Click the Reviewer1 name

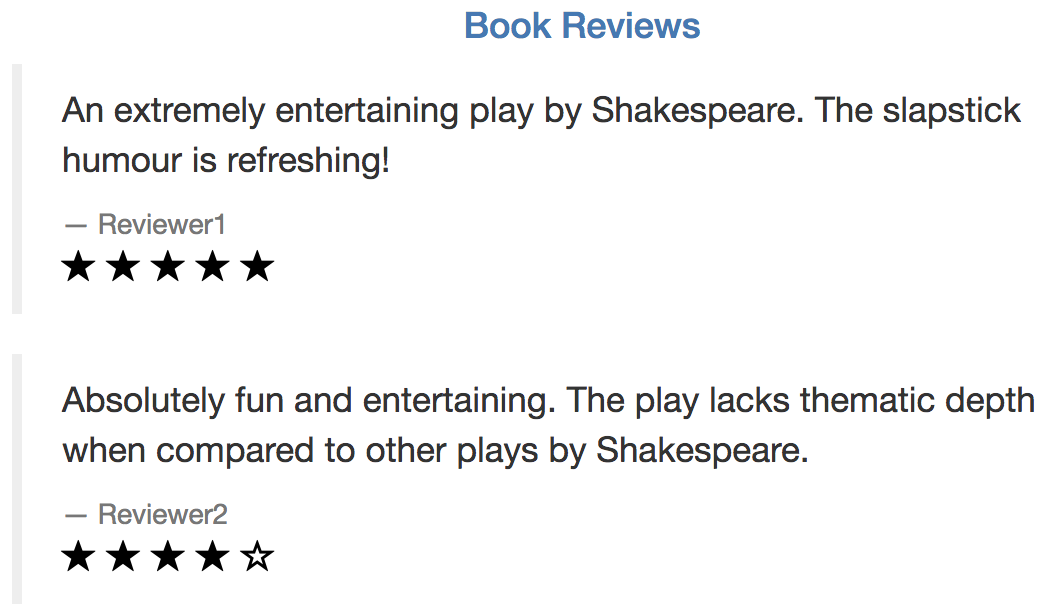click(x=161, y=224)
